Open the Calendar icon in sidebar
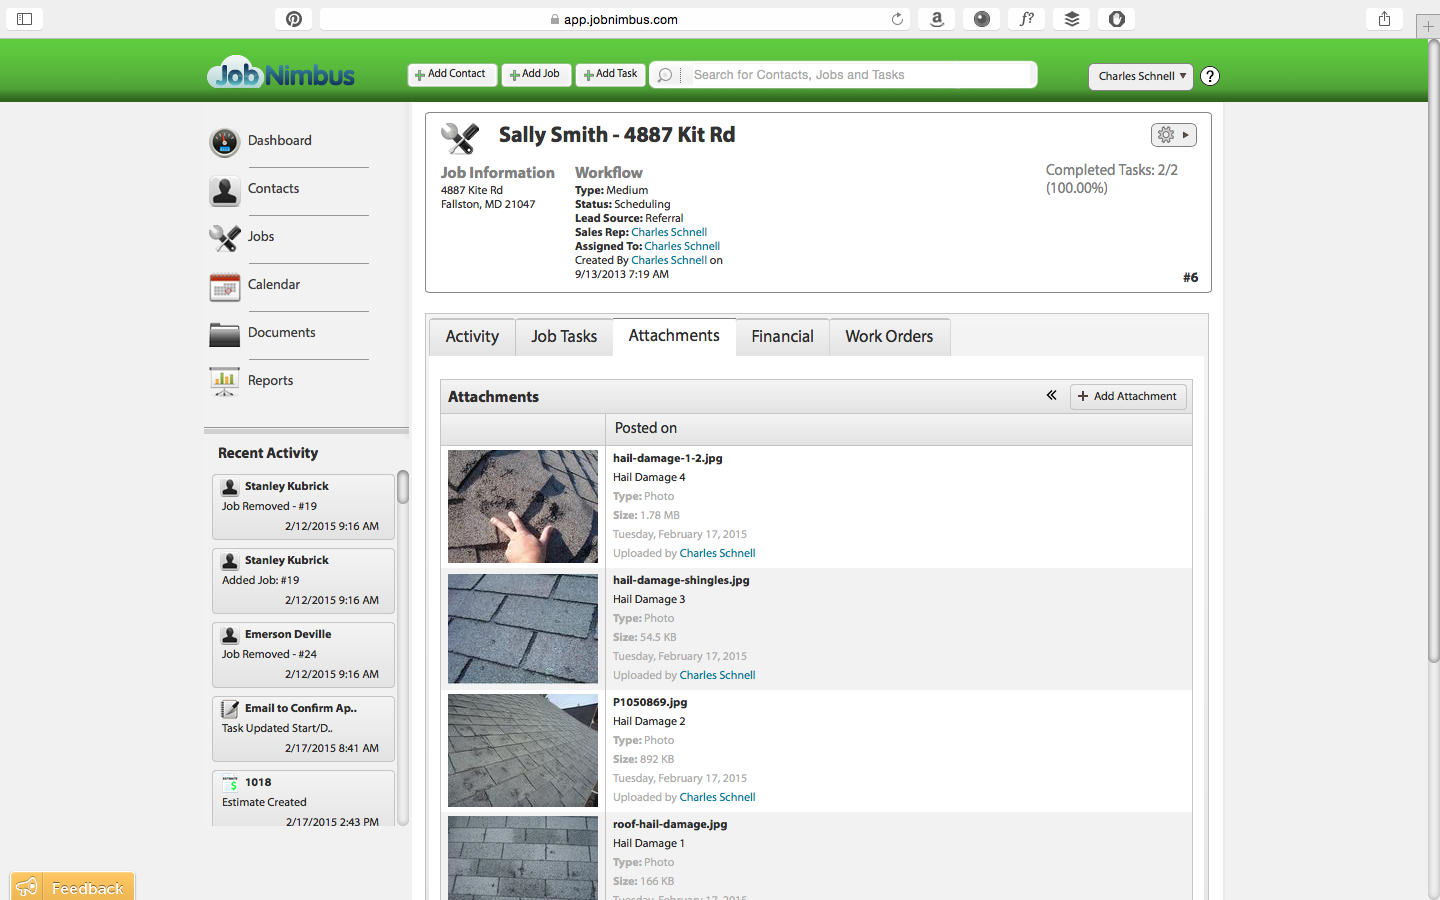This screenshot has width=1440, height=900. click(x=225, y=287)
